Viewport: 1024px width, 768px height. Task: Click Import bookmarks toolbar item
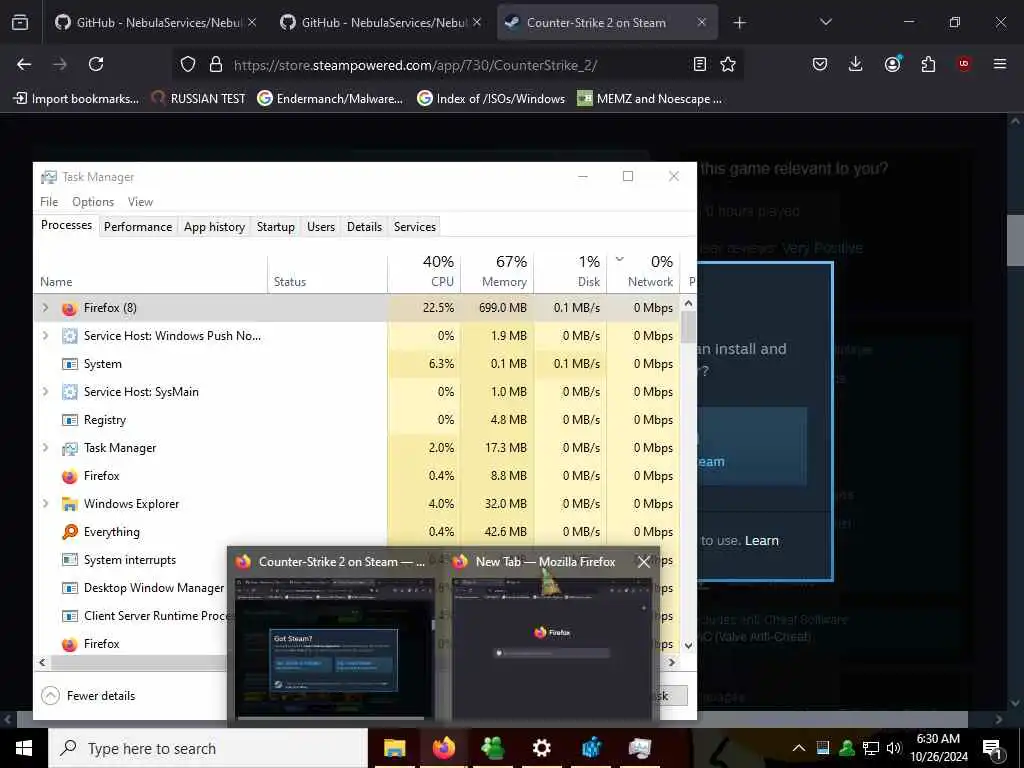click(x=76, y=99)
